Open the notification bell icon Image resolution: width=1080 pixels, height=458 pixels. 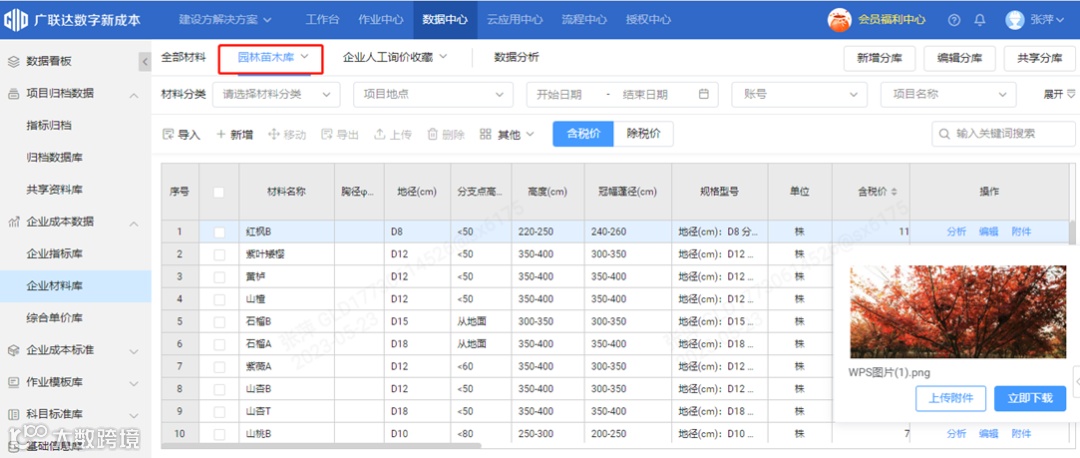click(979, 20)
